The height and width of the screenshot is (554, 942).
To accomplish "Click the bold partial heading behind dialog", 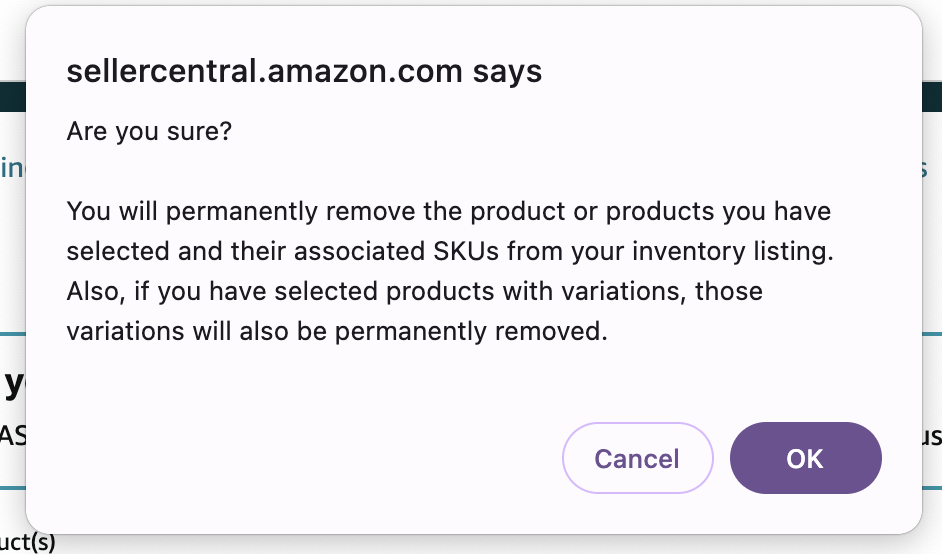I will (x=12, y=384).
